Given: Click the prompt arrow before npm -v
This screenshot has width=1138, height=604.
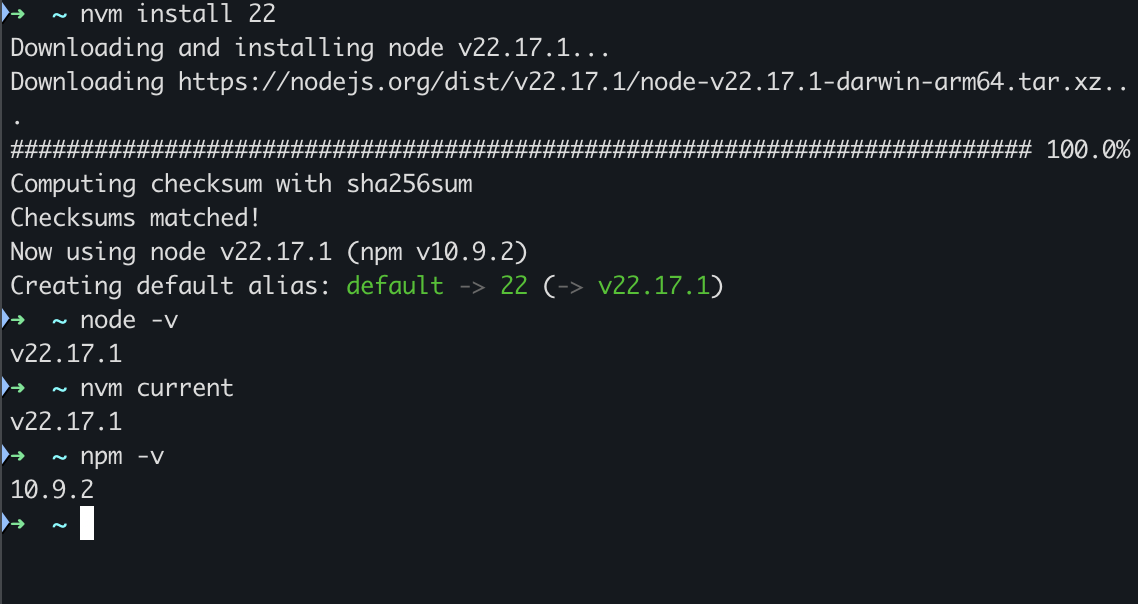Looking at the screenshot, I should point(15,456).
